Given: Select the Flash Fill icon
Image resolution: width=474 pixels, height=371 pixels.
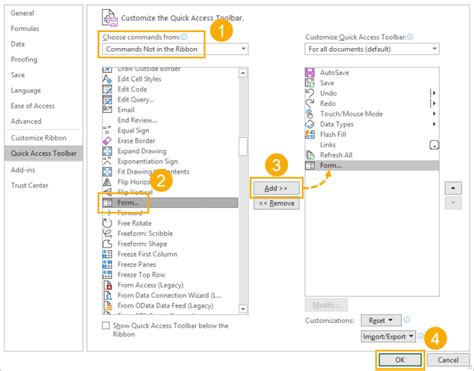Looking at the screenshot, I should point(310,134).
